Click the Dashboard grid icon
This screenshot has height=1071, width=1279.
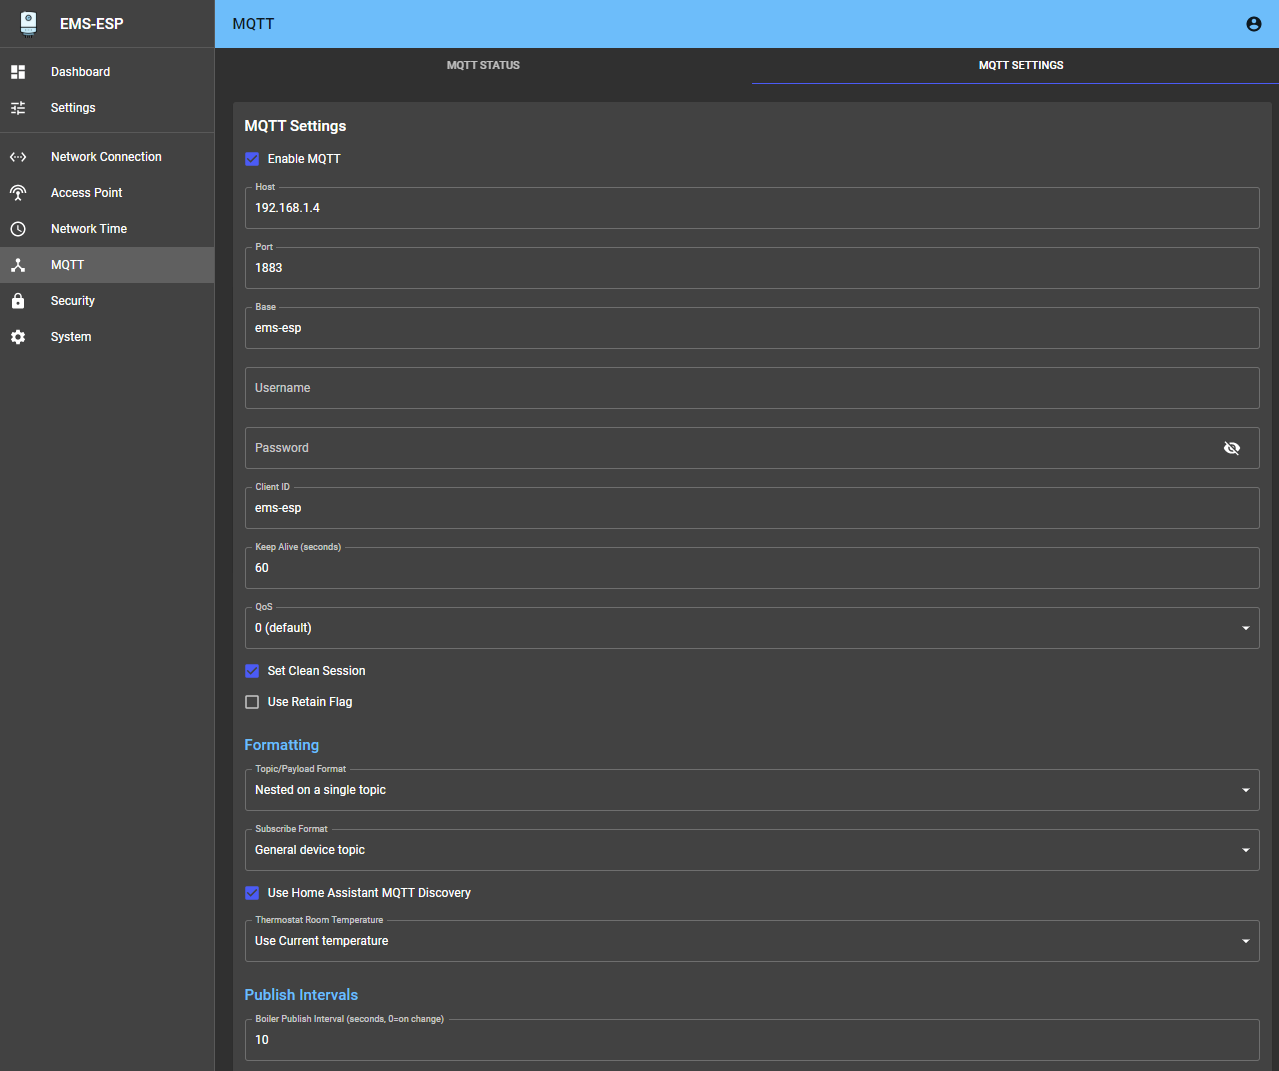[18, 72]
